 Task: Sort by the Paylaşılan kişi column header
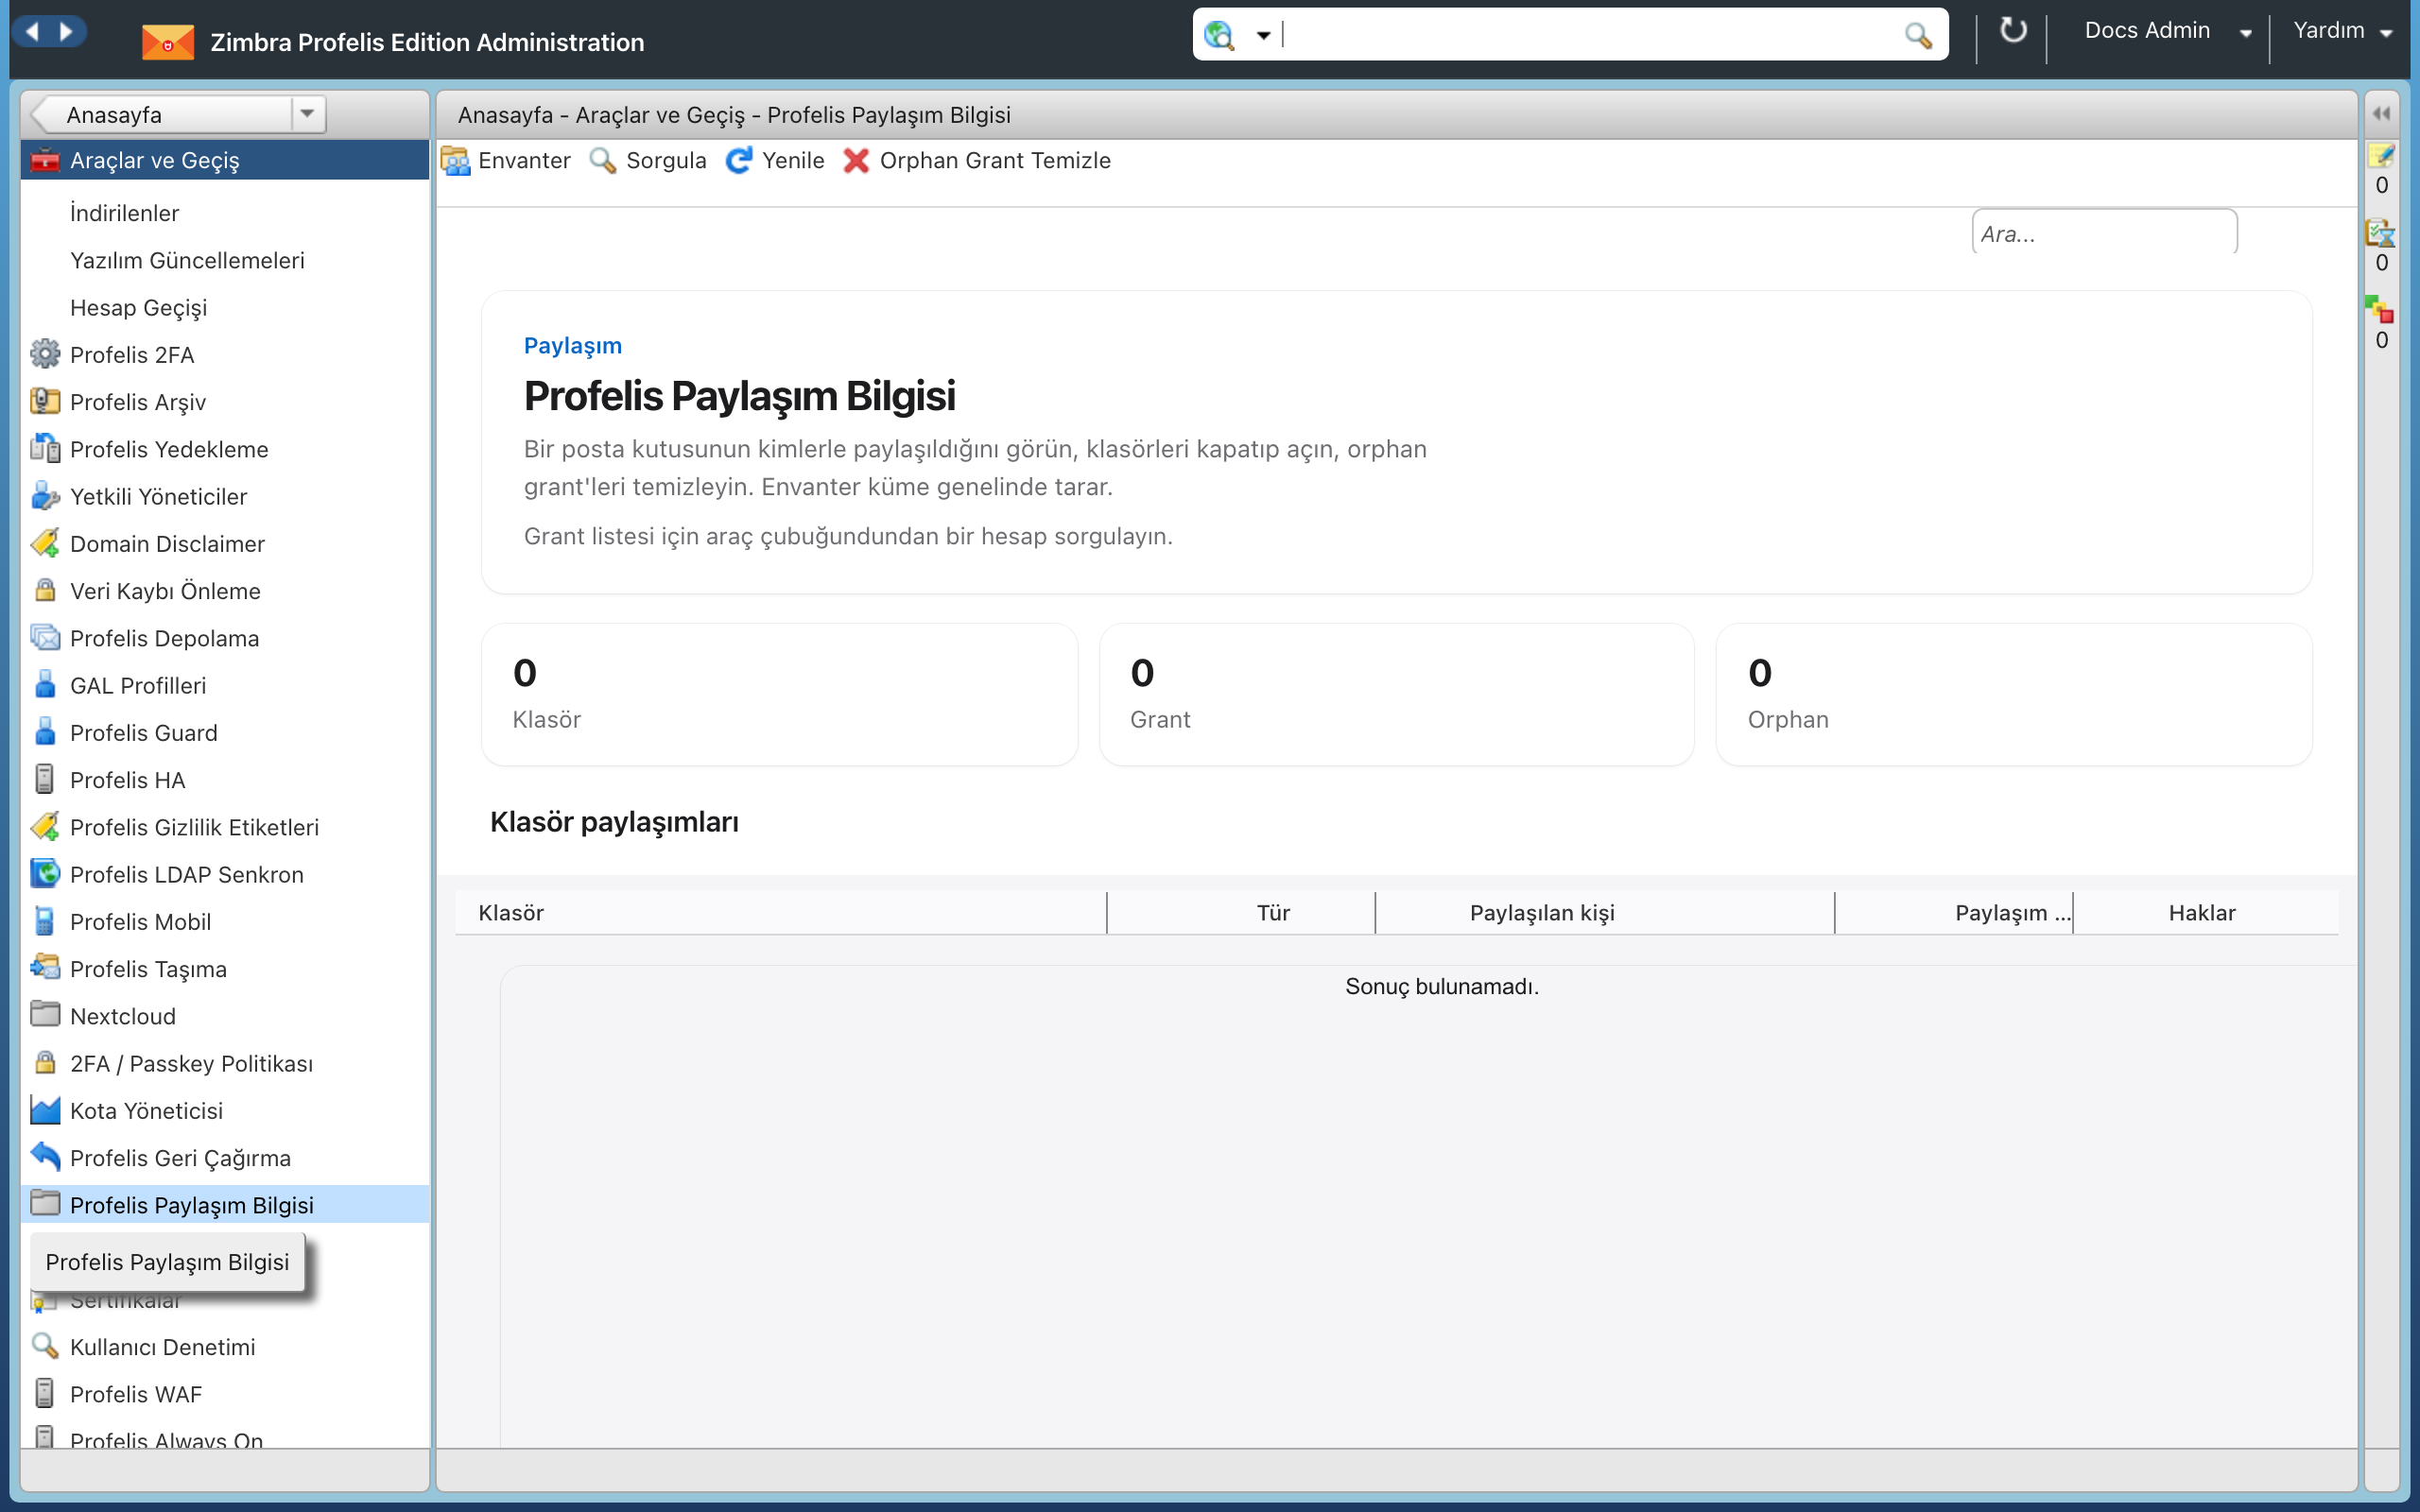1604,912
